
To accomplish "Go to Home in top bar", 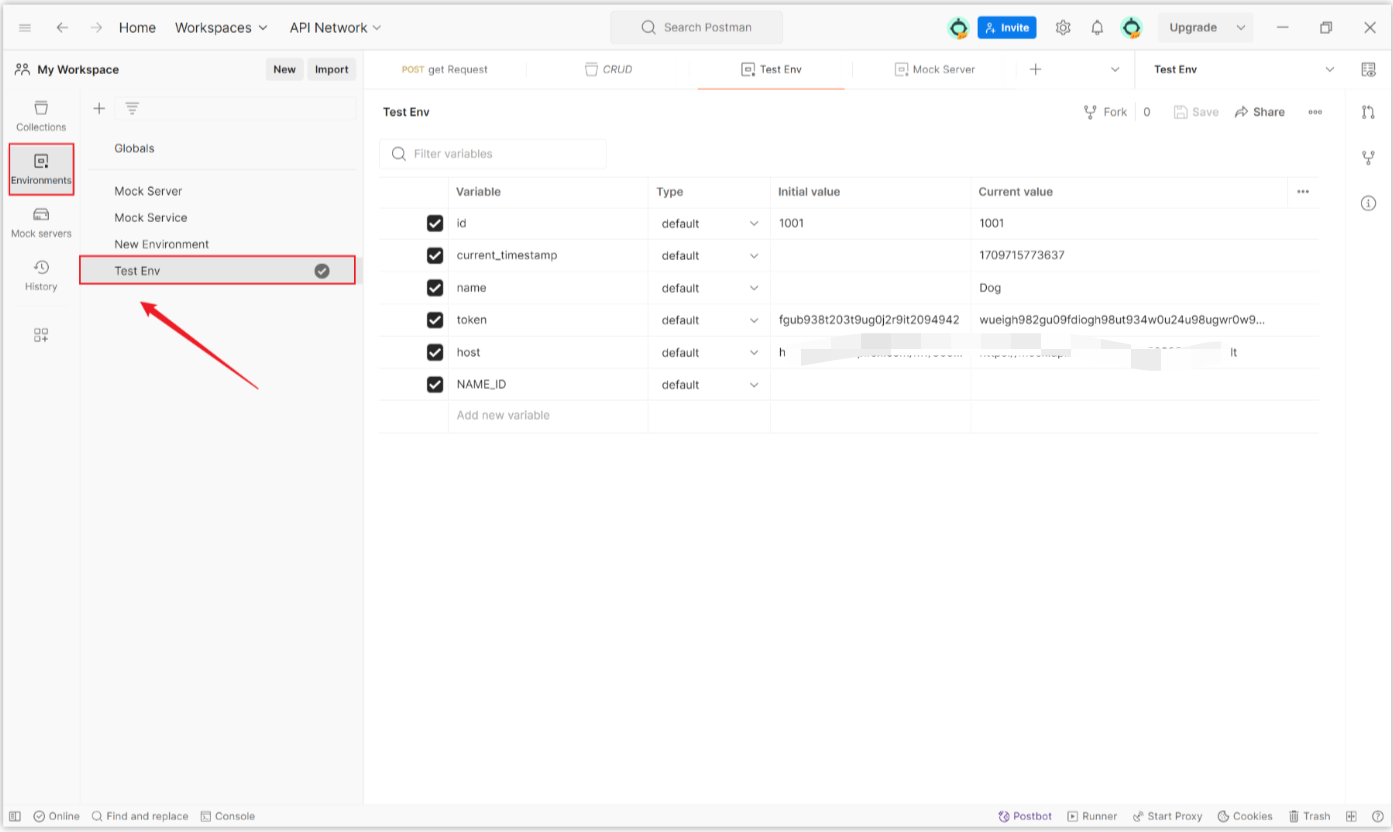I will click(x=137, y=28).
